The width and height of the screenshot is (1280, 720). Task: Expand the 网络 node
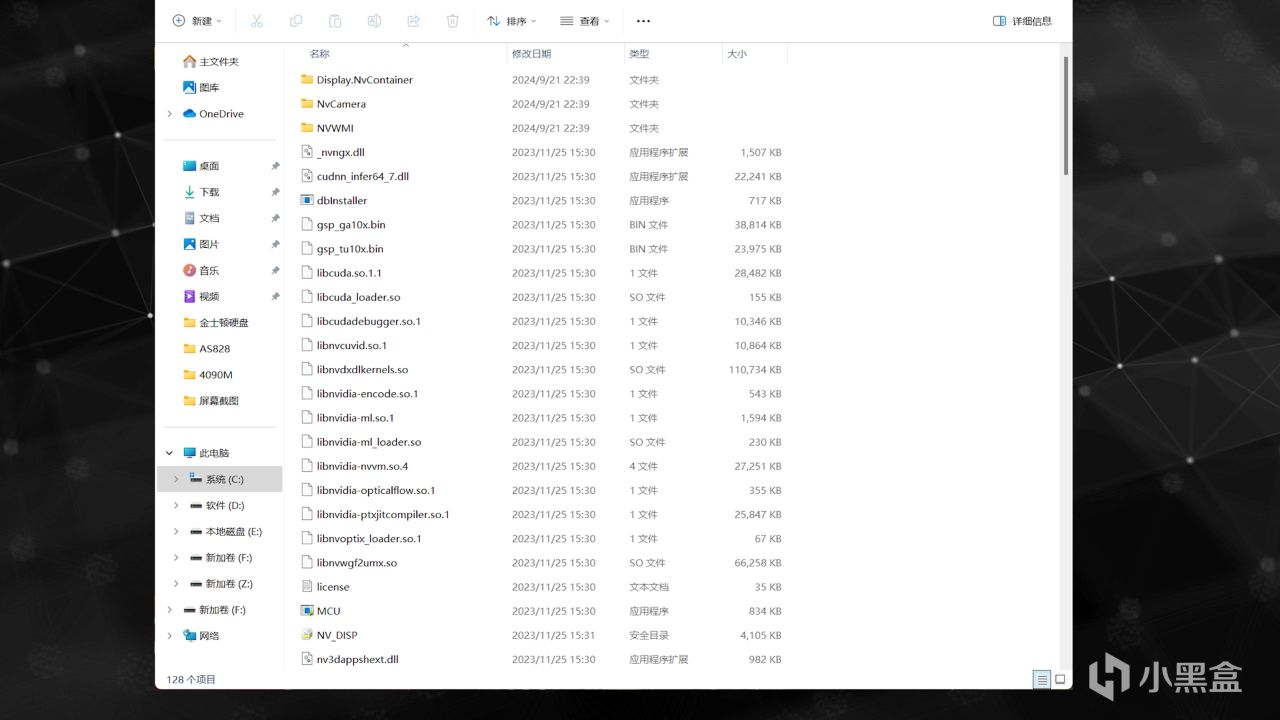click(x=169, y=635)
